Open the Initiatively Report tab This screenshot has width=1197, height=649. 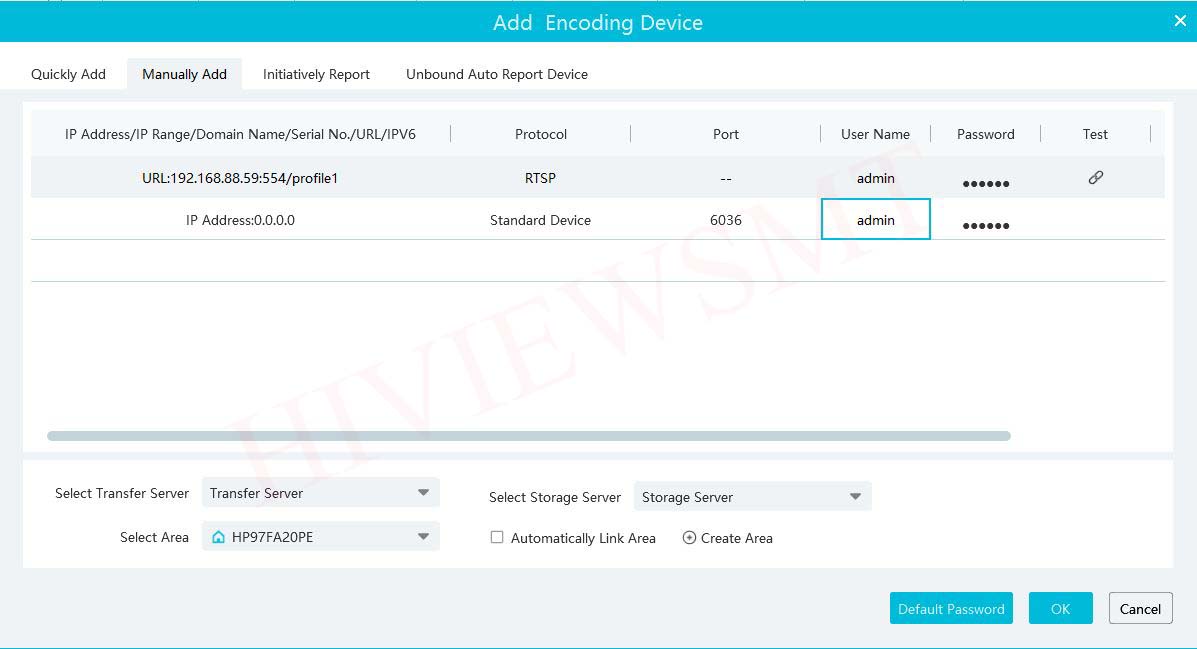pos(316,74)
